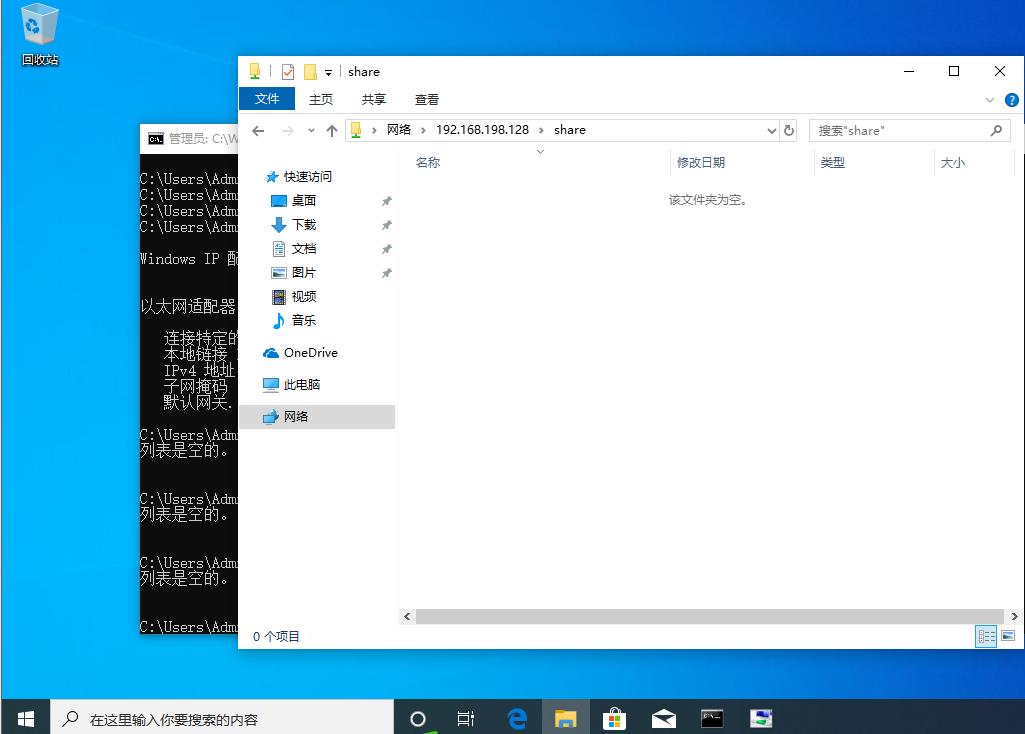Switch to details view via status bar icon
The image size is (1025, 734).
tap(986, 636)
